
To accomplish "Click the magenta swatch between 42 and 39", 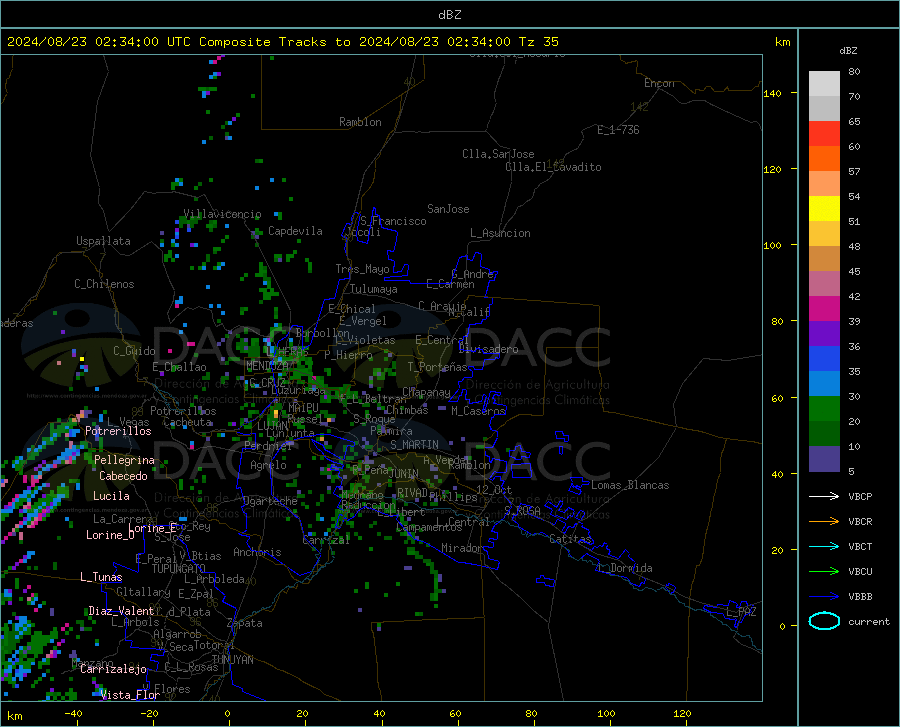I will (x=824, y=309).
